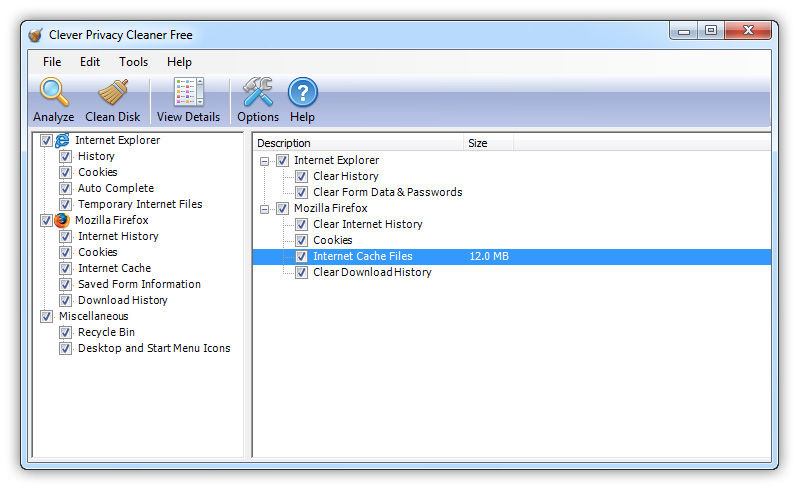The image size is (799, 490).
Task: Uncheck the Miscellaneous group checkbox
Action: (x=46, y=316)
